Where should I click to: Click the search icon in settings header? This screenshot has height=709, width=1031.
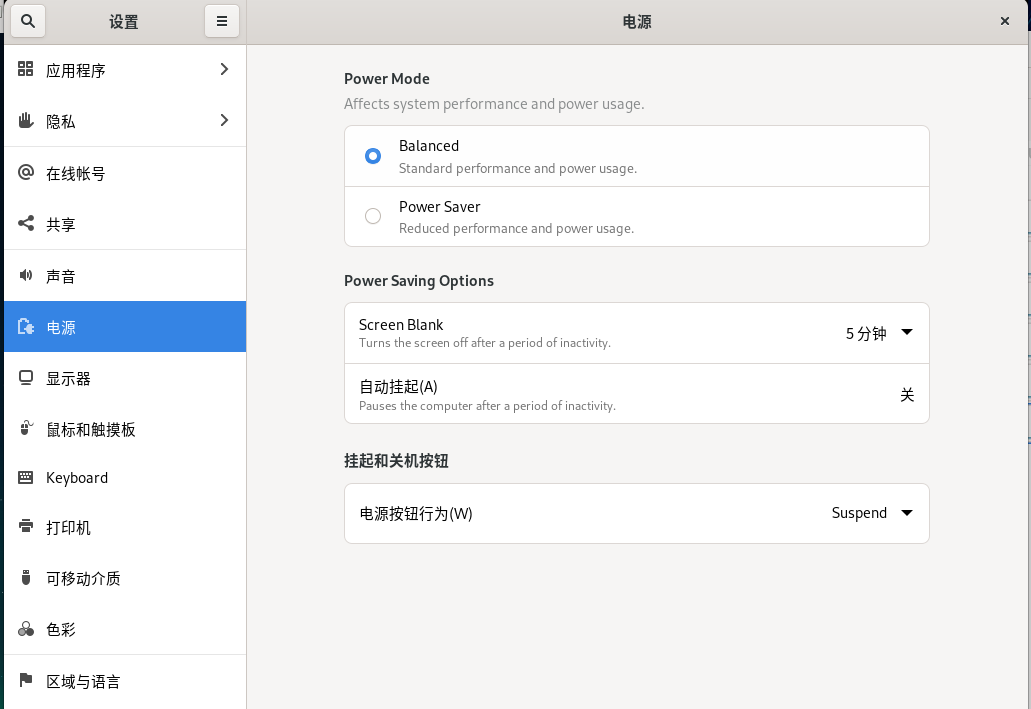pos(28,21)
